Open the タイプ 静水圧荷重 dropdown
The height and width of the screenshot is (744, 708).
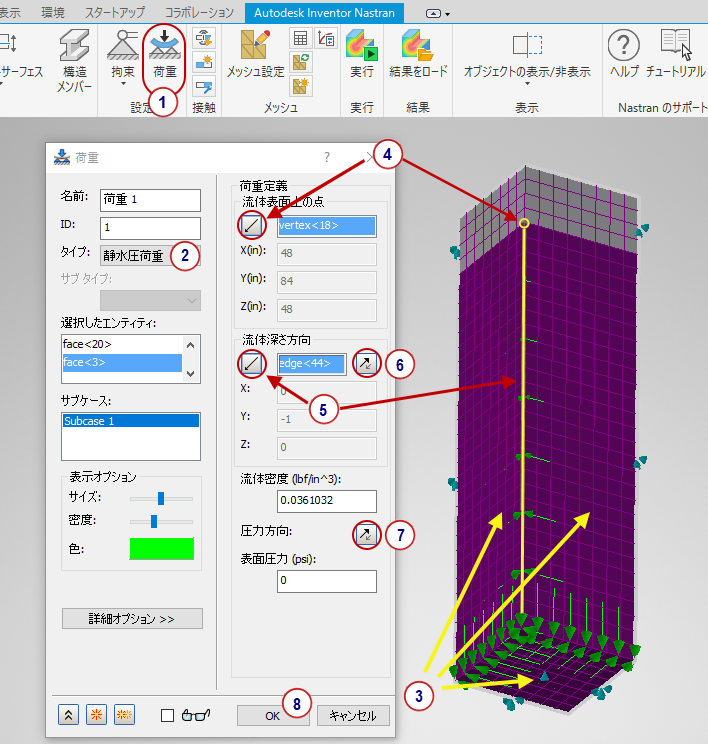[150, 256]
